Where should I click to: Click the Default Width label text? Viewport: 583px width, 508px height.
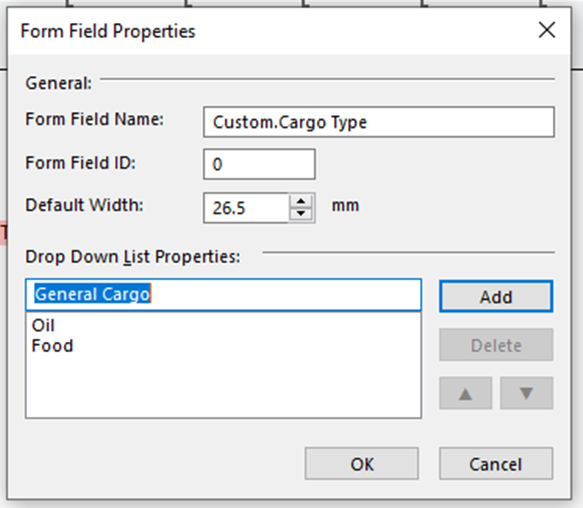84,205
